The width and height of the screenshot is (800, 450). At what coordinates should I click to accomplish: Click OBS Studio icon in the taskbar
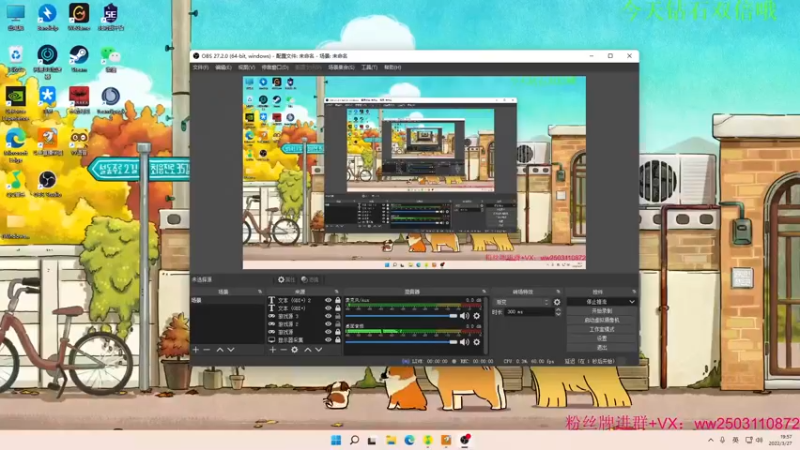pos(465,440)
